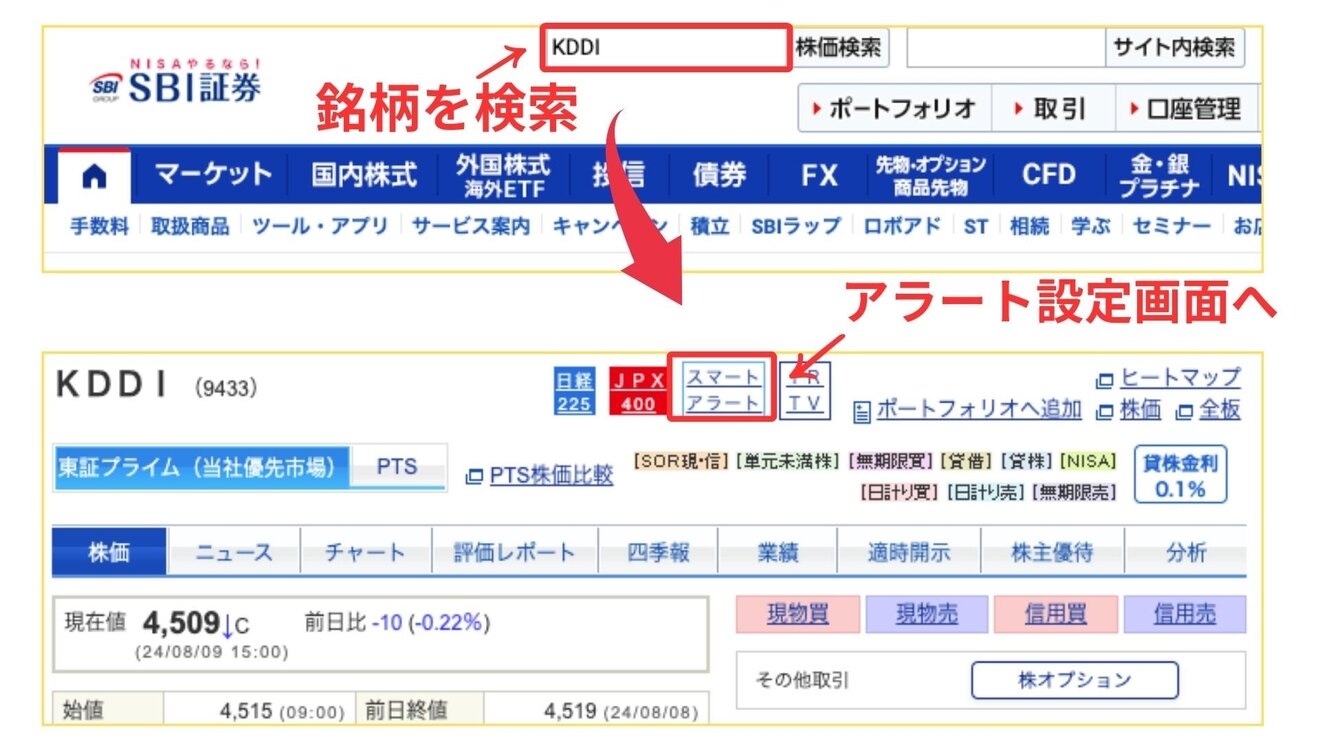Screen dimensions: 1320x743
Task: Switch to the PTS market tab
Action: 397,467
